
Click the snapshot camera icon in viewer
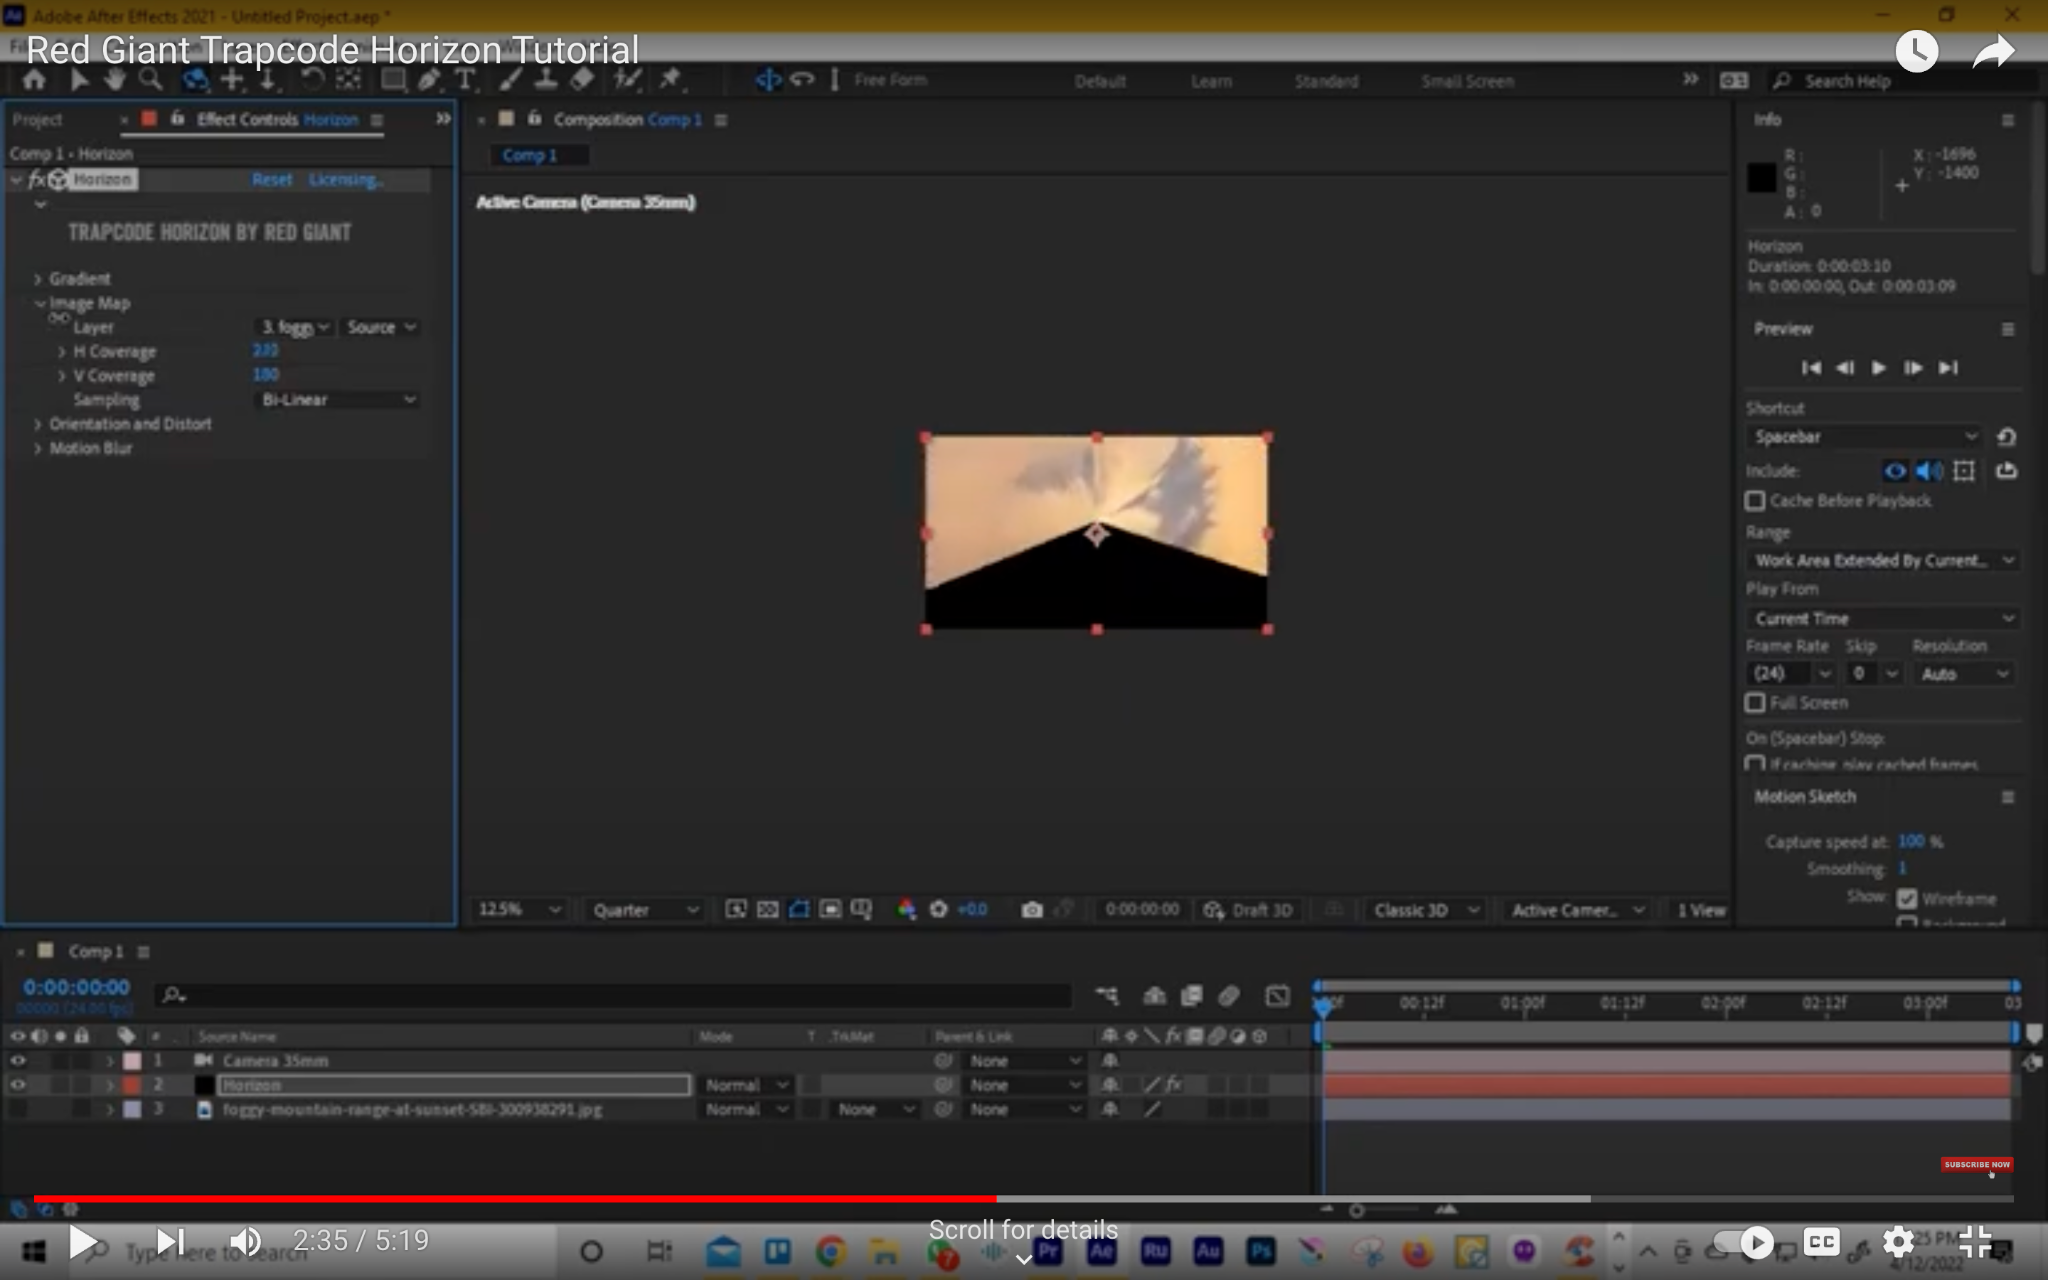pos(1032,909)
